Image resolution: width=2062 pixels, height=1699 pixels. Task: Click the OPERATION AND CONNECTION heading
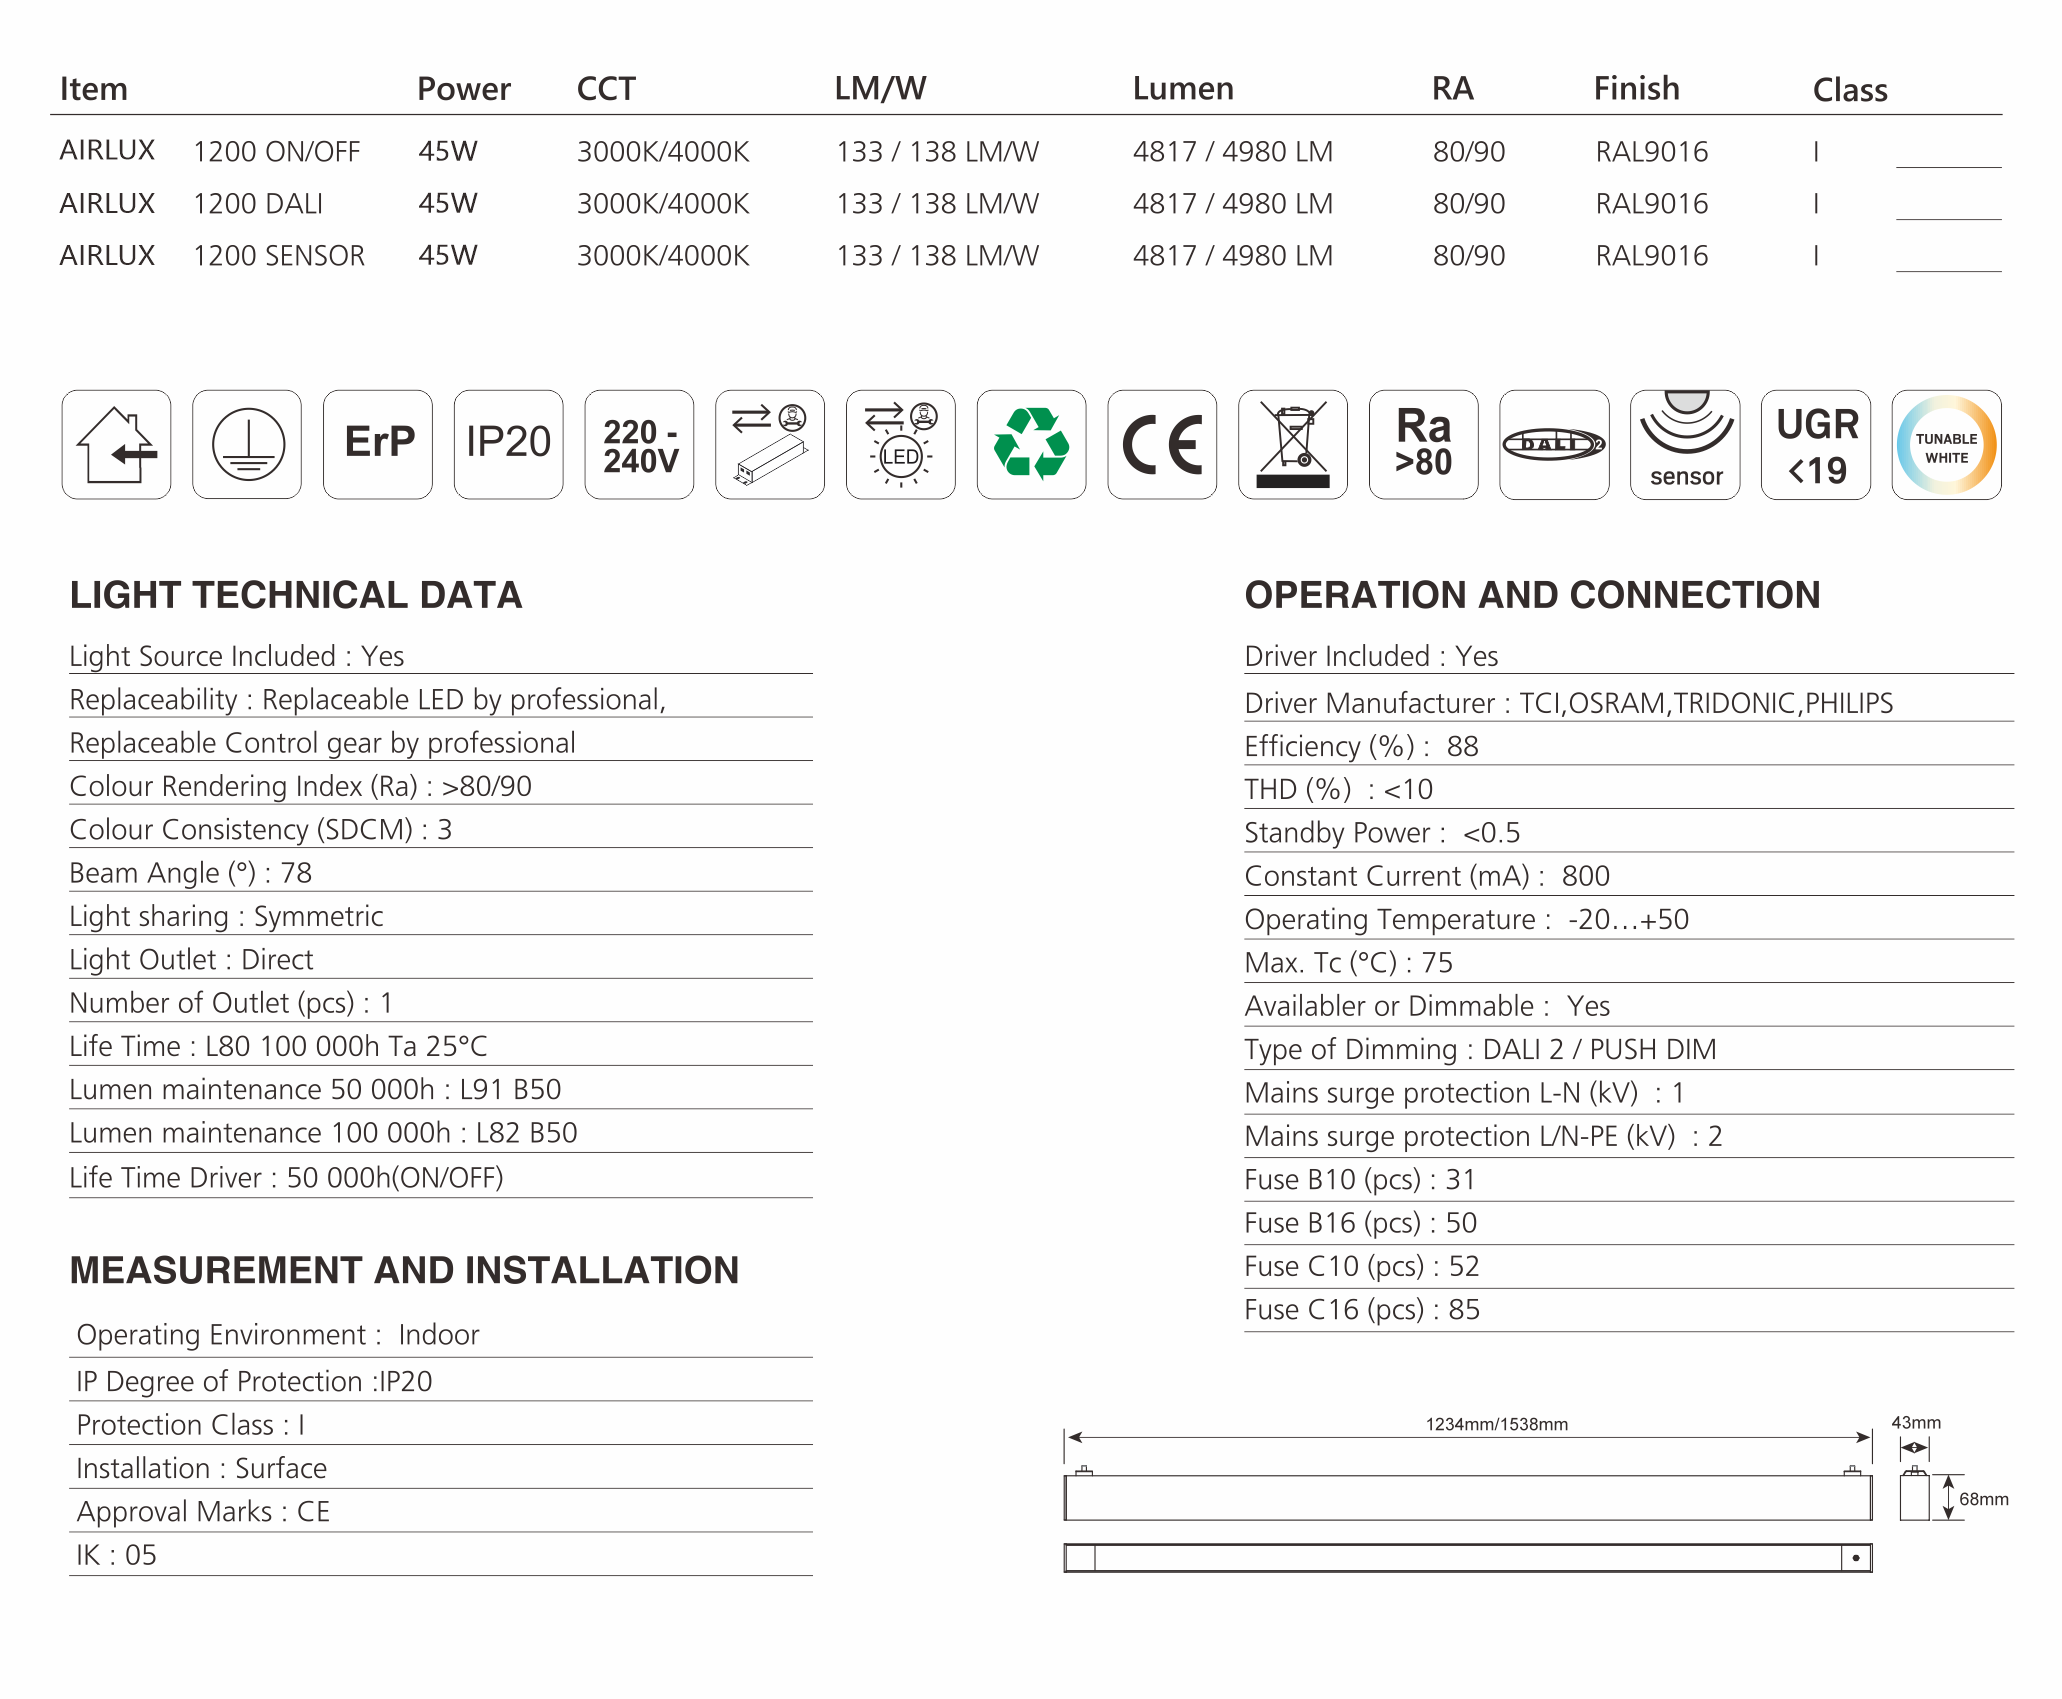coord(1532,595)
